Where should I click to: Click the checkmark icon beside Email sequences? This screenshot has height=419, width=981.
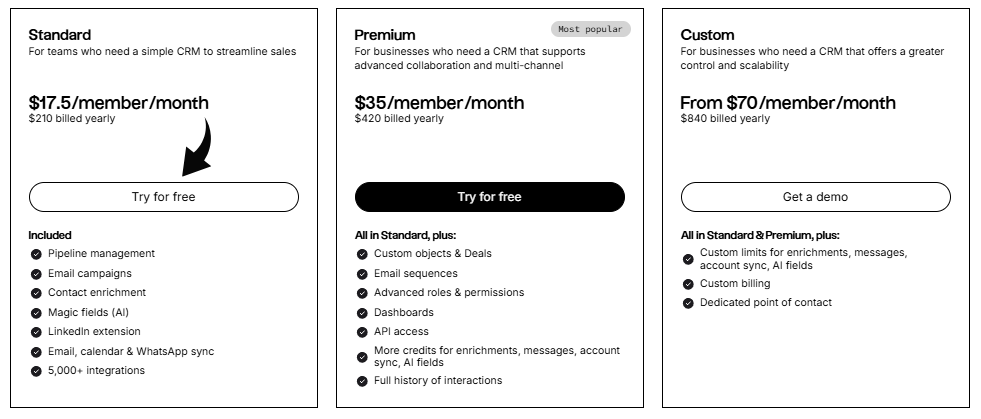pos(362,274)
